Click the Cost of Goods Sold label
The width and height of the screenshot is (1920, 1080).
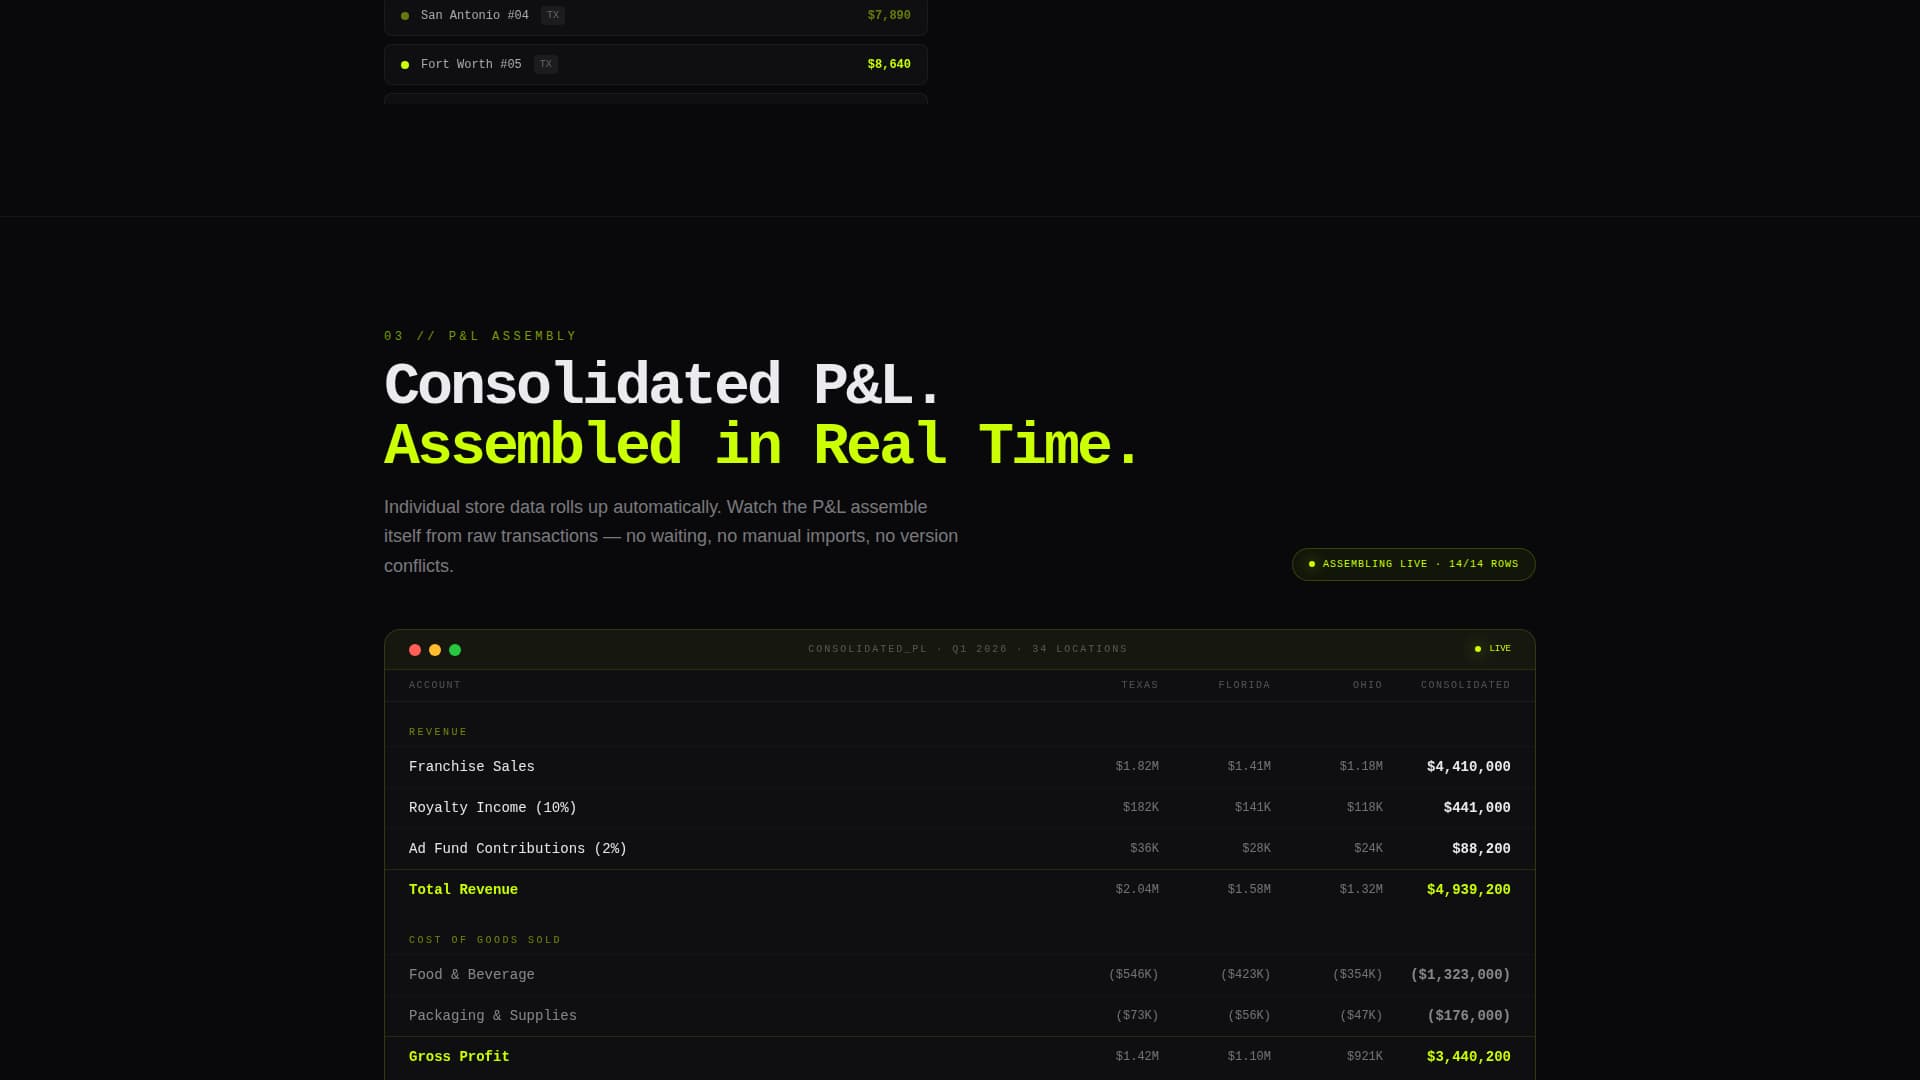(x=485, y=940)
